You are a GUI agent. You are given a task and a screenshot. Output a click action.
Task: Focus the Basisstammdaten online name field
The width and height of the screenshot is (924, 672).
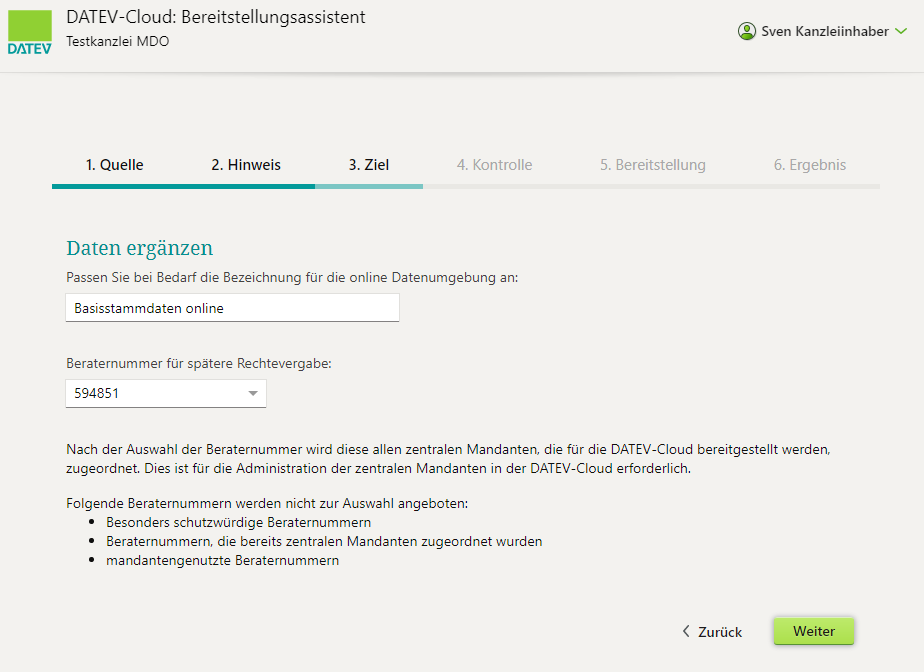[232, 308]
